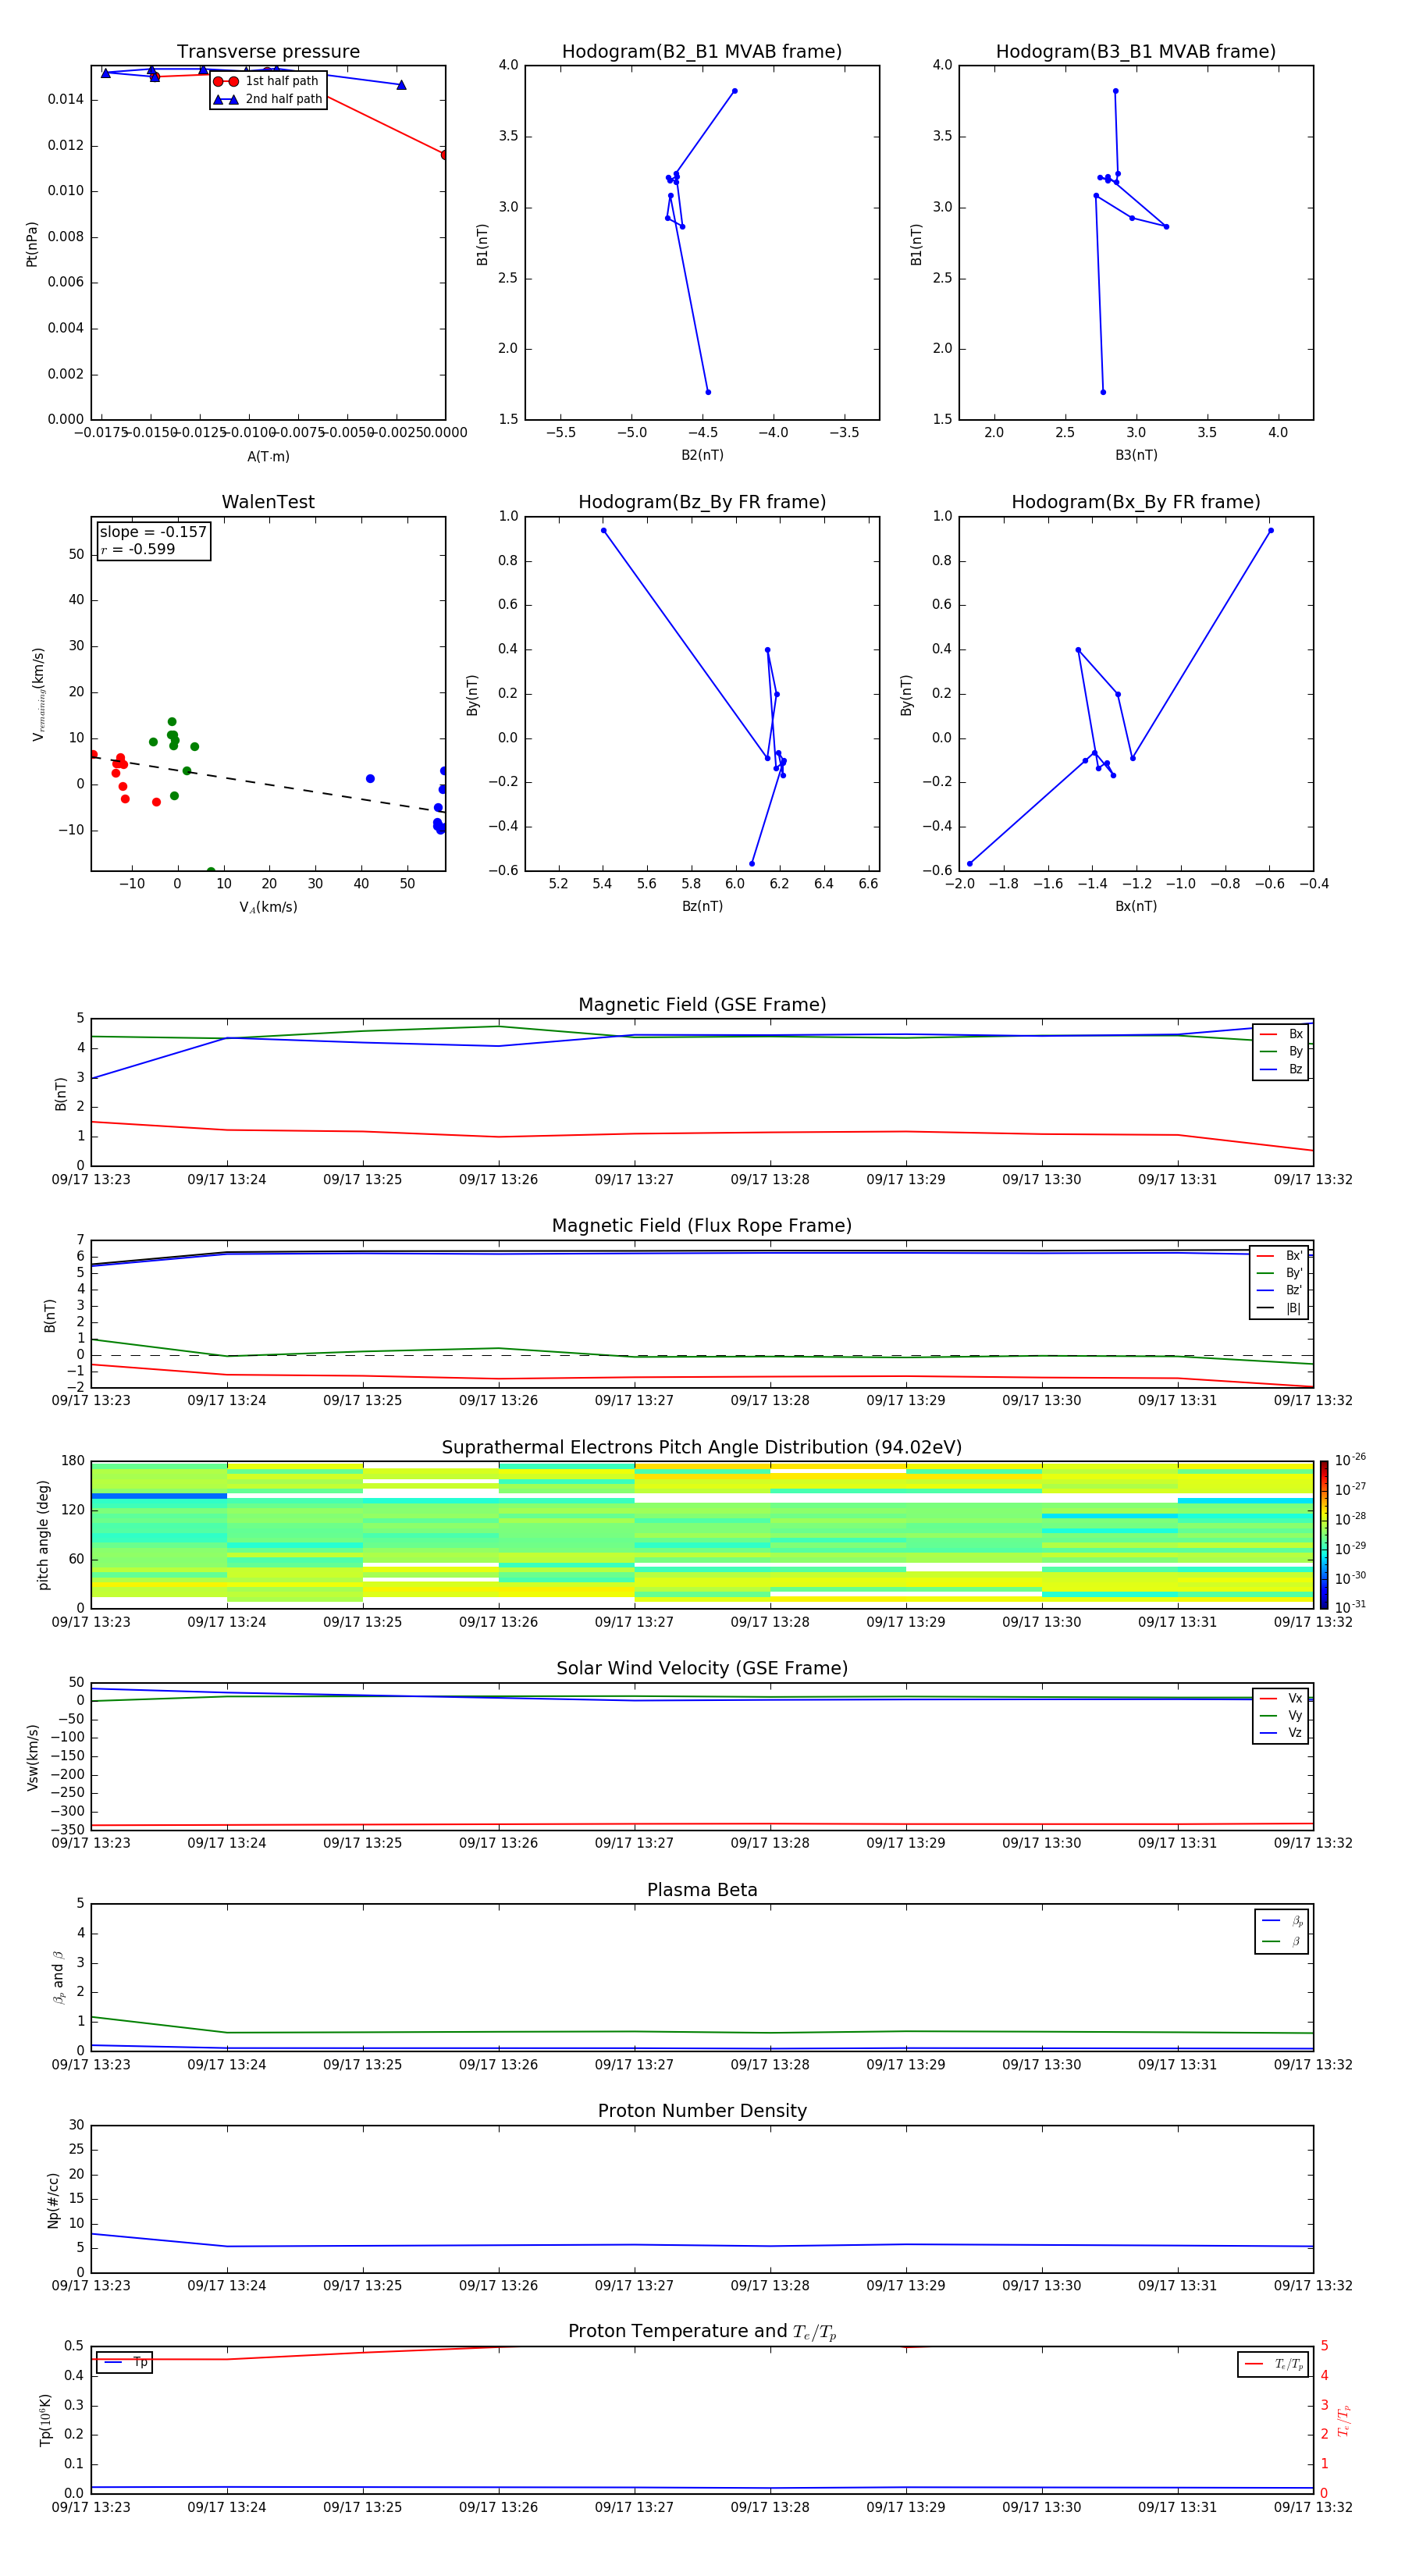This screenshot has width=1405, height=2576.
Task: Click the 'Hodogram(B2_B1 MVAB frame)' title
Action: tap(702, 52)
